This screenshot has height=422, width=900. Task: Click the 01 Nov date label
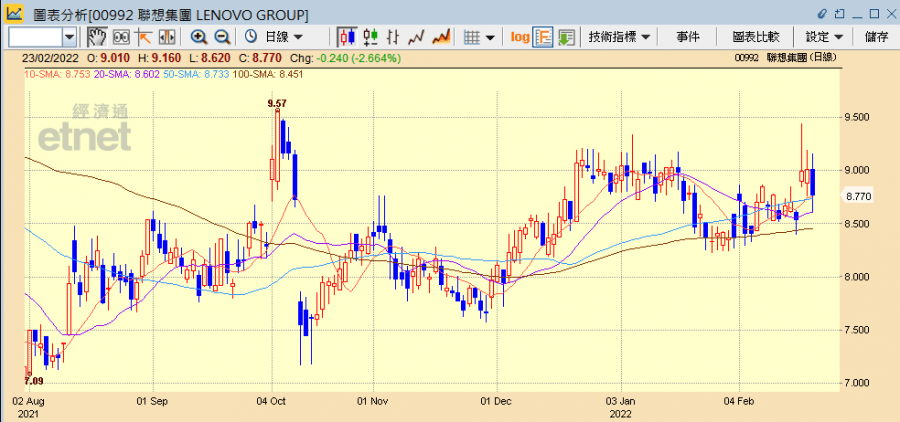tap(374, 401)
